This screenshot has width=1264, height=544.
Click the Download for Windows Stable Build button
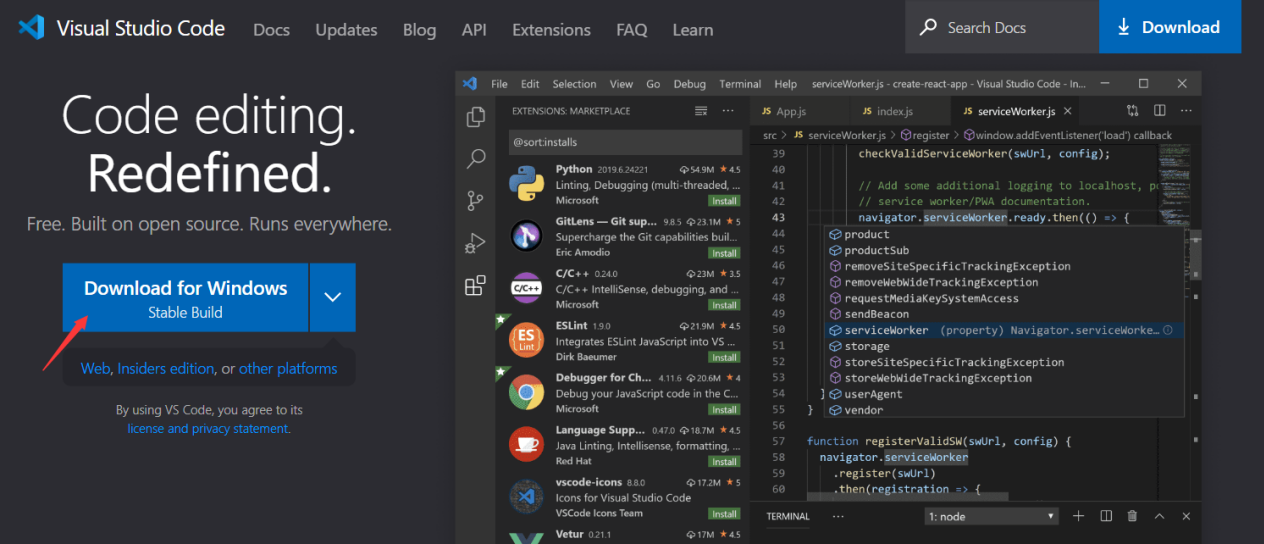[x=185, y=297]
